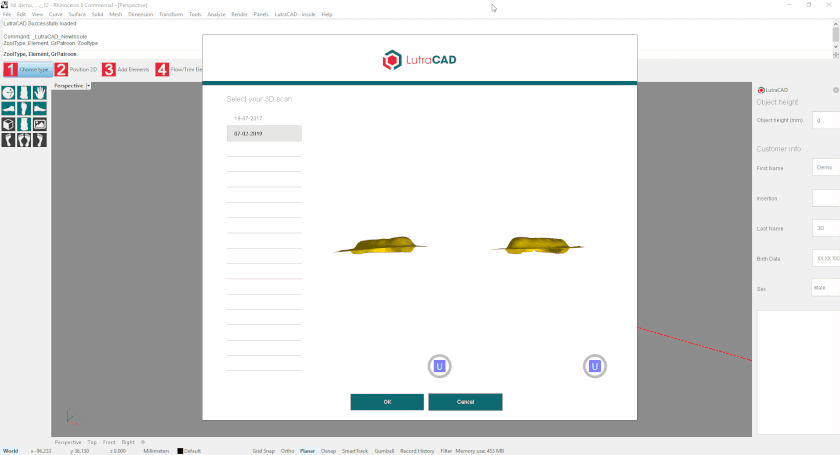Open the Curve menu
Viewport: 840px width, 455px height.
point(56,14)
